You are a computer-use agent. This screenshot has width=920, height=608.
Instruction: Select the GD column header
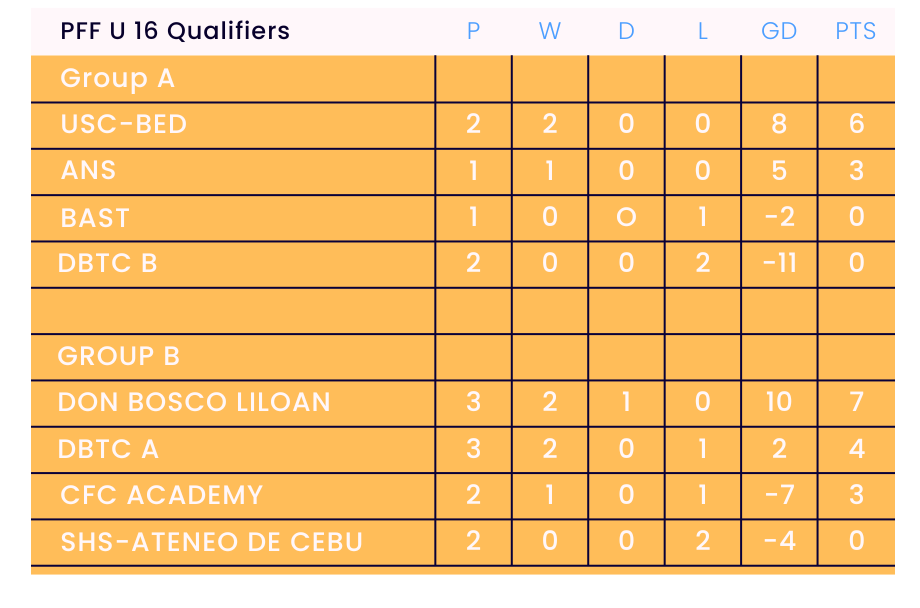[779, 31]
